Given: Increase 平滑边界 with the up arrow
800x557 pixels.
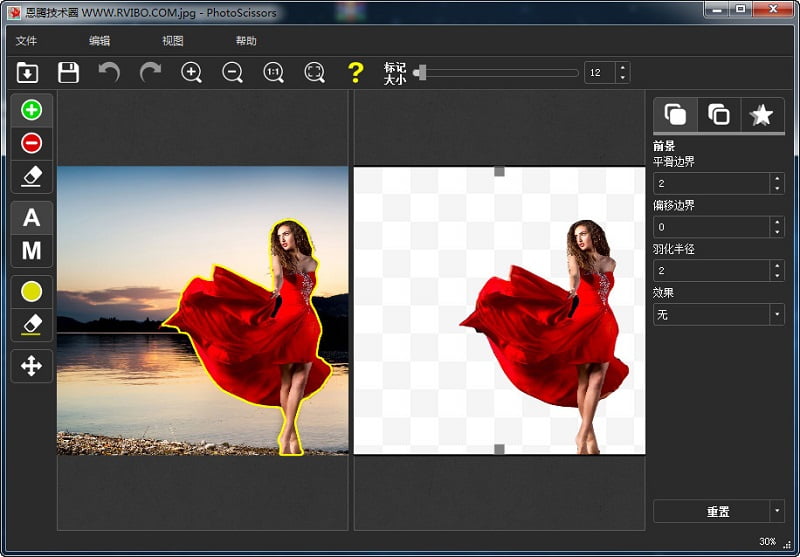Looking at the screenshot, I should pos(777,179).
